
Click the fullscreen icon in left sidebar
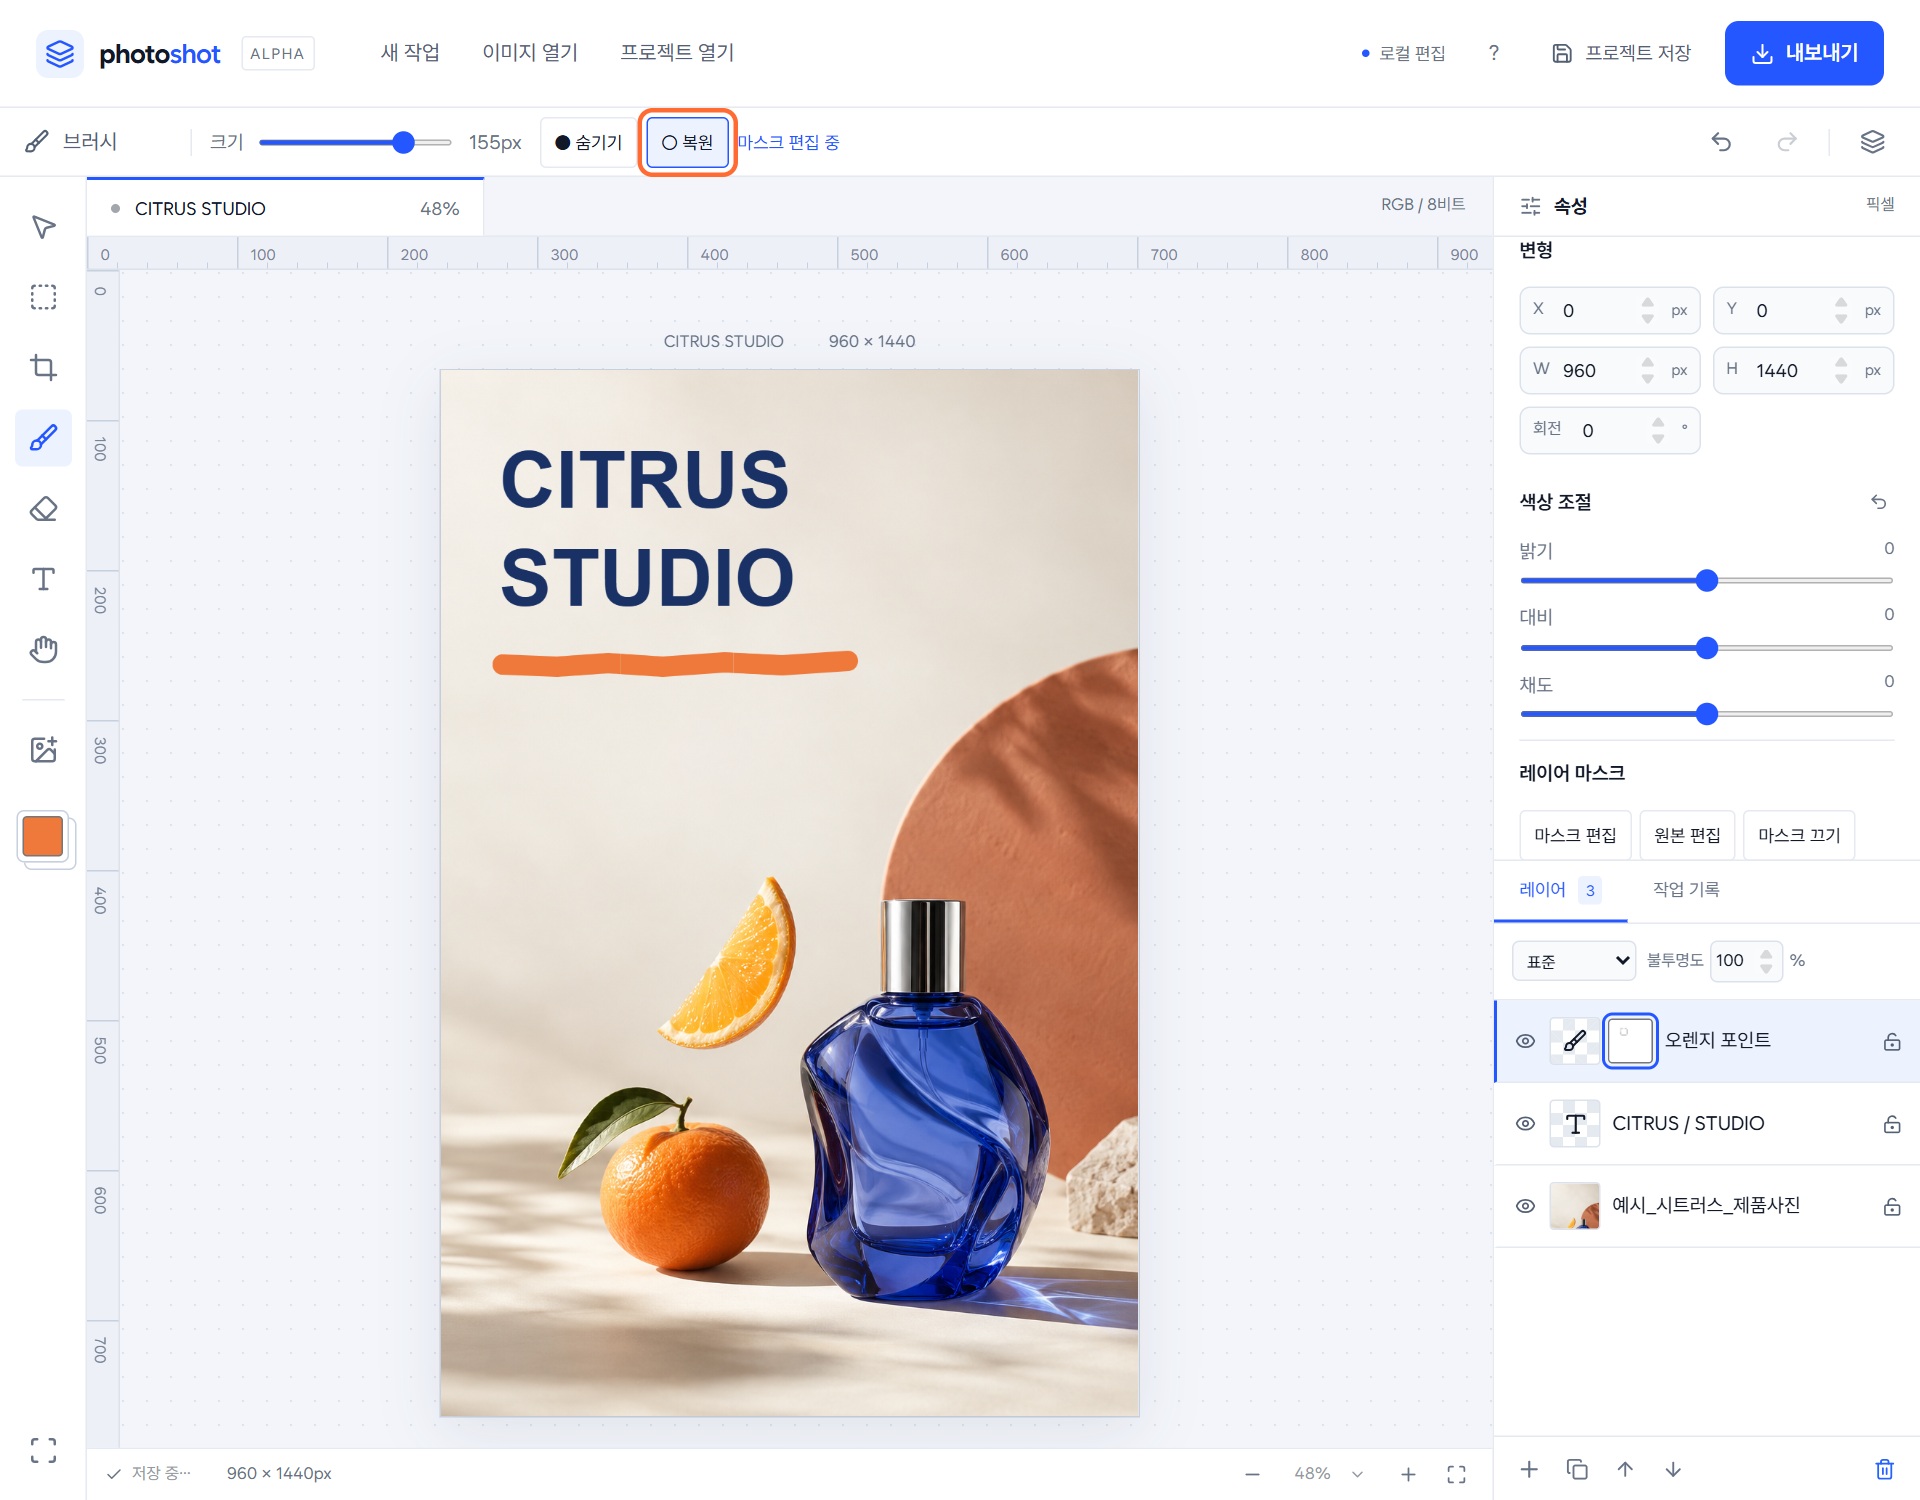tap(43, 1450)
